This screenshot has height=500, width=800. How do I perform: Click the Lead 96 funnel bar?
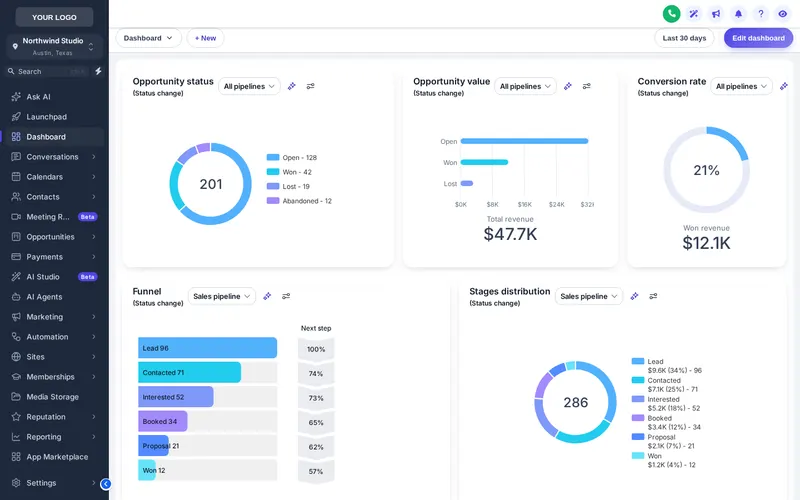[208, 348]
